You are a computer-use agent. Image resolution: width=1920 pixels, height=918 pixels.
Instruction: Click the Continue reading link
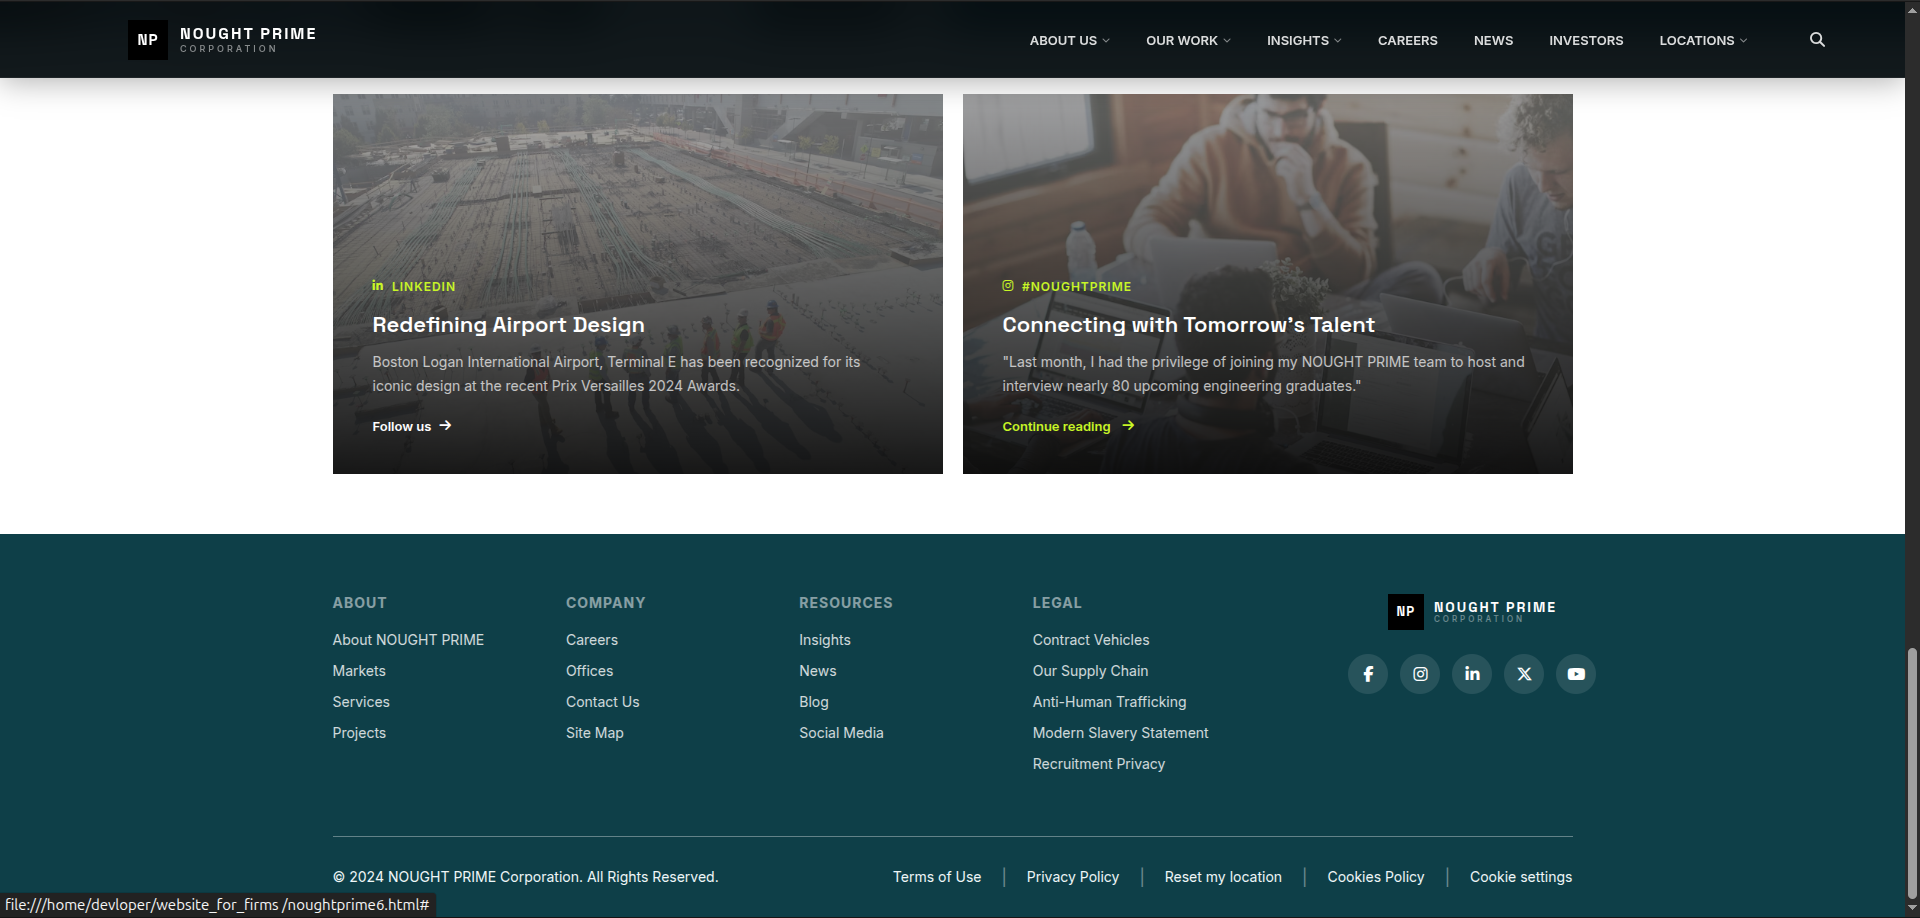[x=1067, y=427]
